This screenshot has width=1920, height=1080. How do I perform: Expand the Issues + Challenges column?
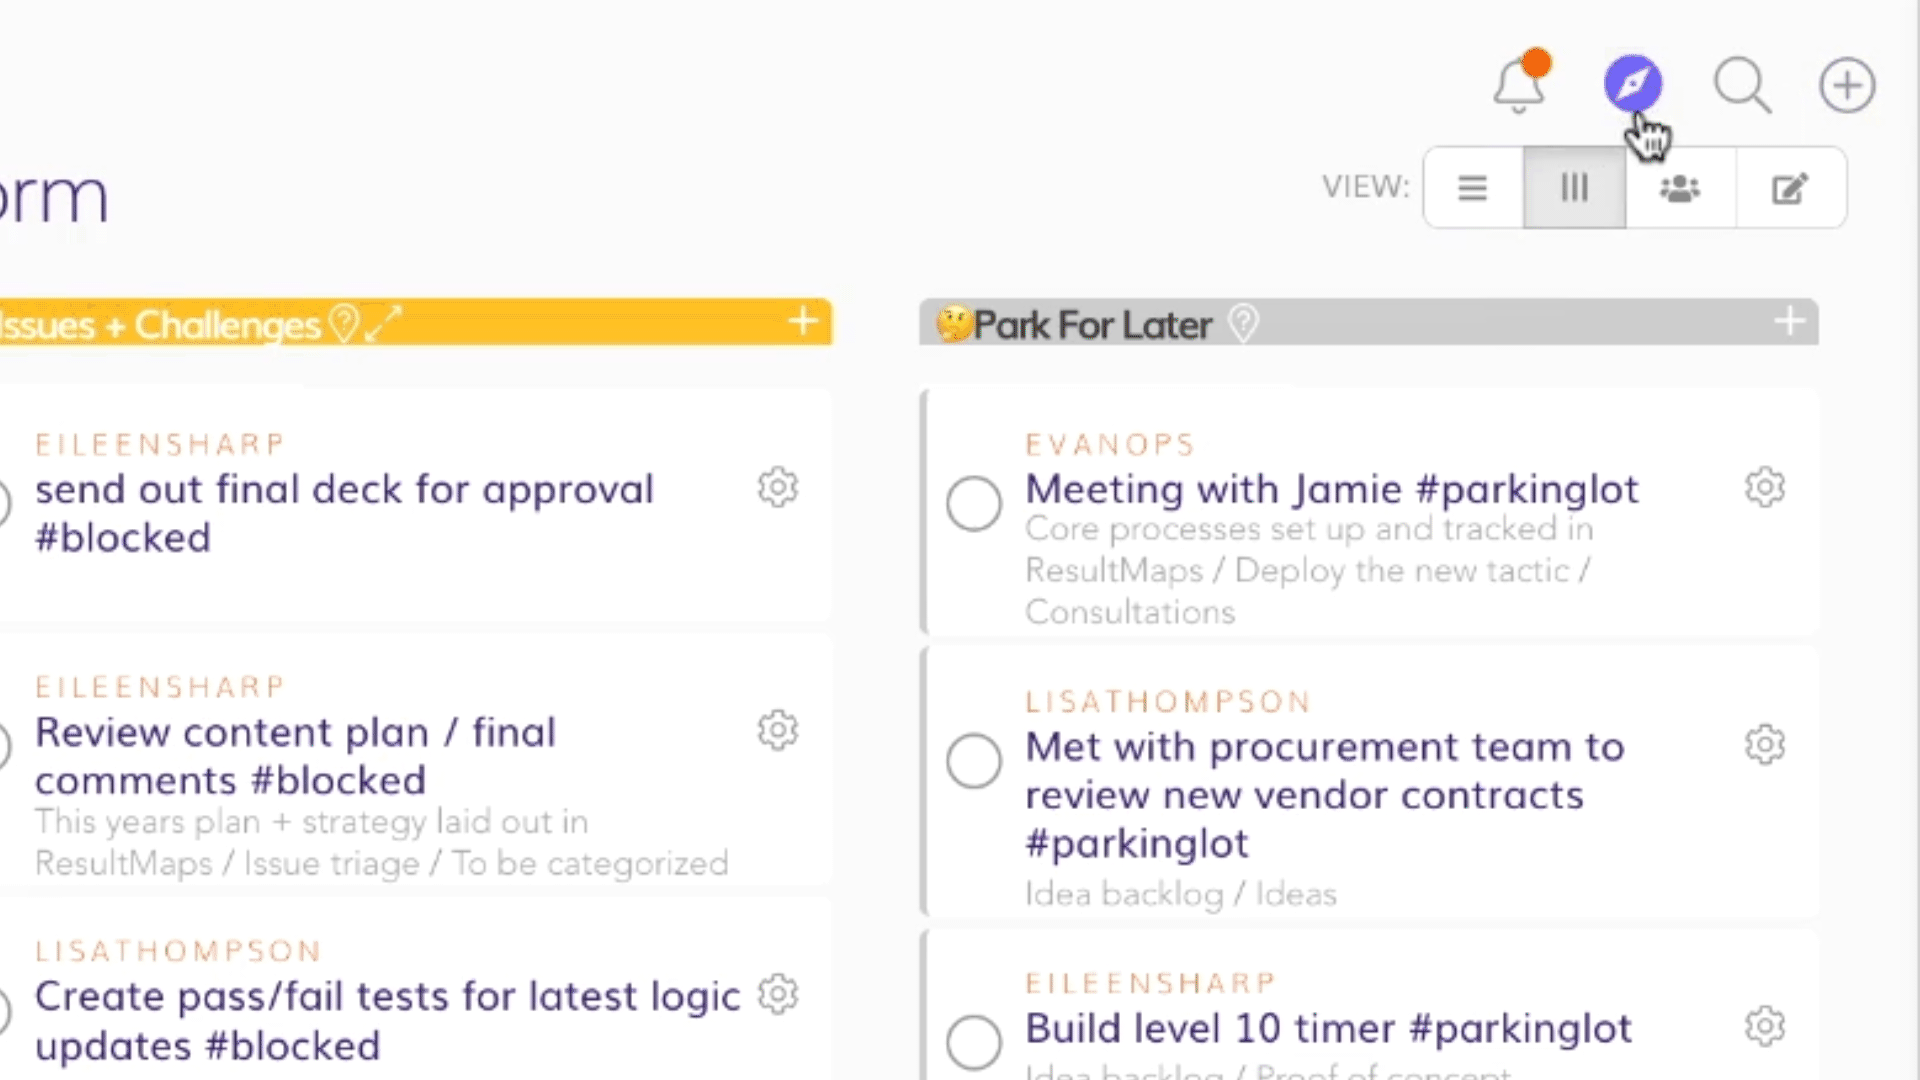click(x=383, y=323)
